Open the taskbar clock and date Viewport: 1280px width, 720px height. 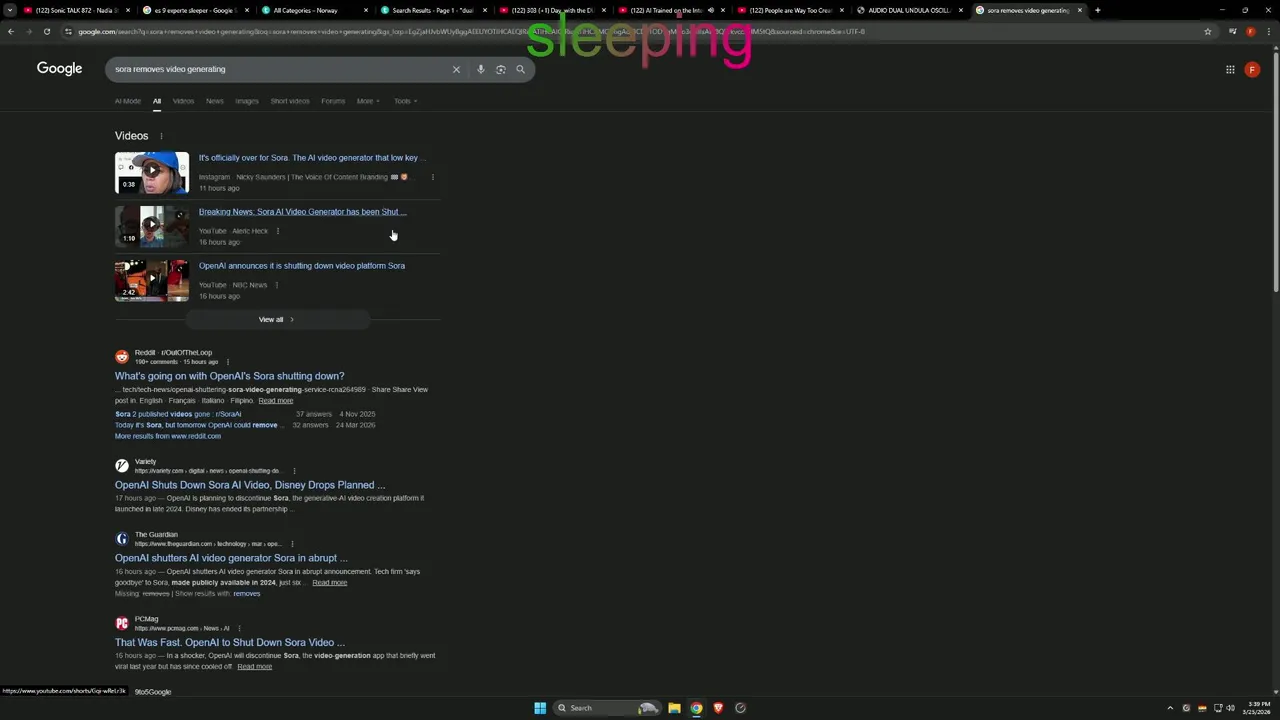(1259, 708)
